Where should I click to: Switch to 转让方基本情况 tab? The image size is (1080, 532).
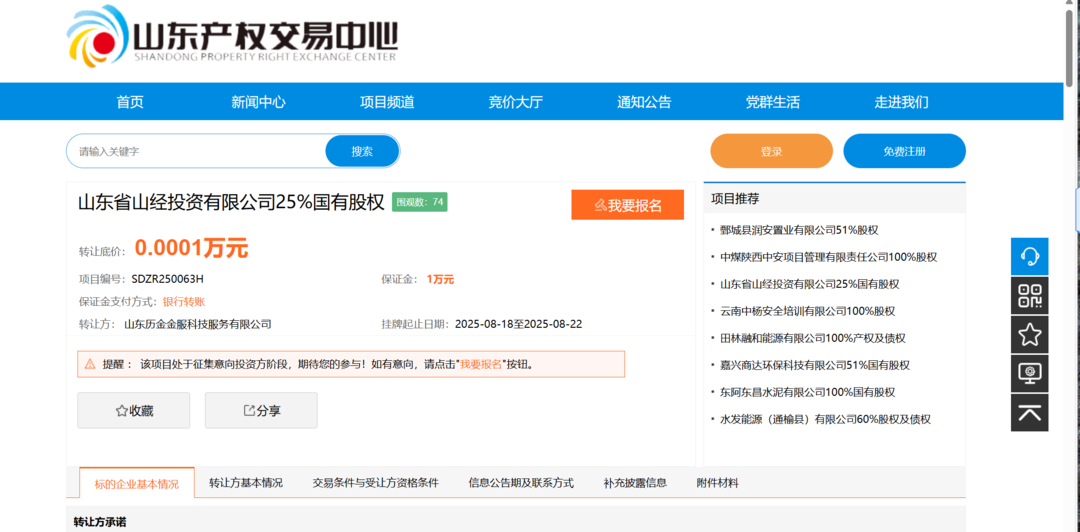click(x=246, y=482)
